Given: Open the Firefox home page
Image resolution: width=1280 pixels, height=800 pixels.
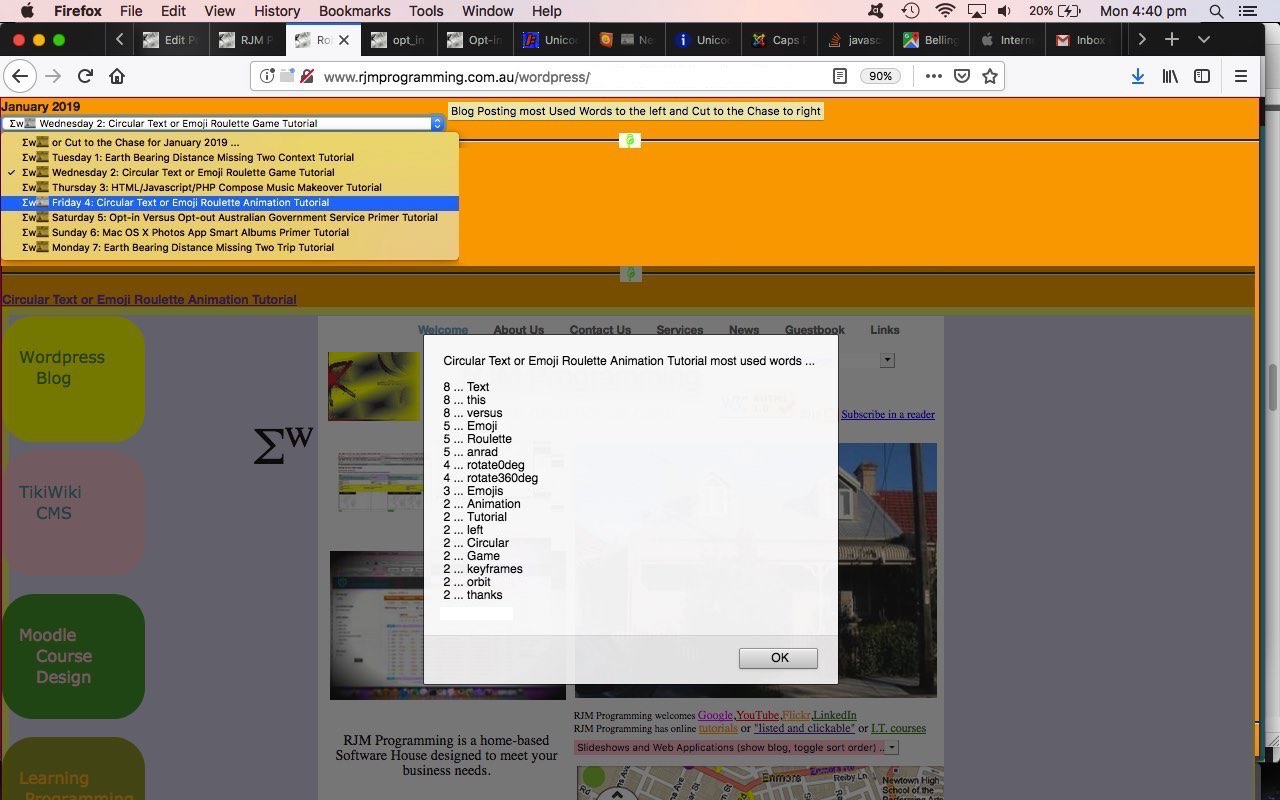Looking at the screenshot, I should [x=116, y=76].
